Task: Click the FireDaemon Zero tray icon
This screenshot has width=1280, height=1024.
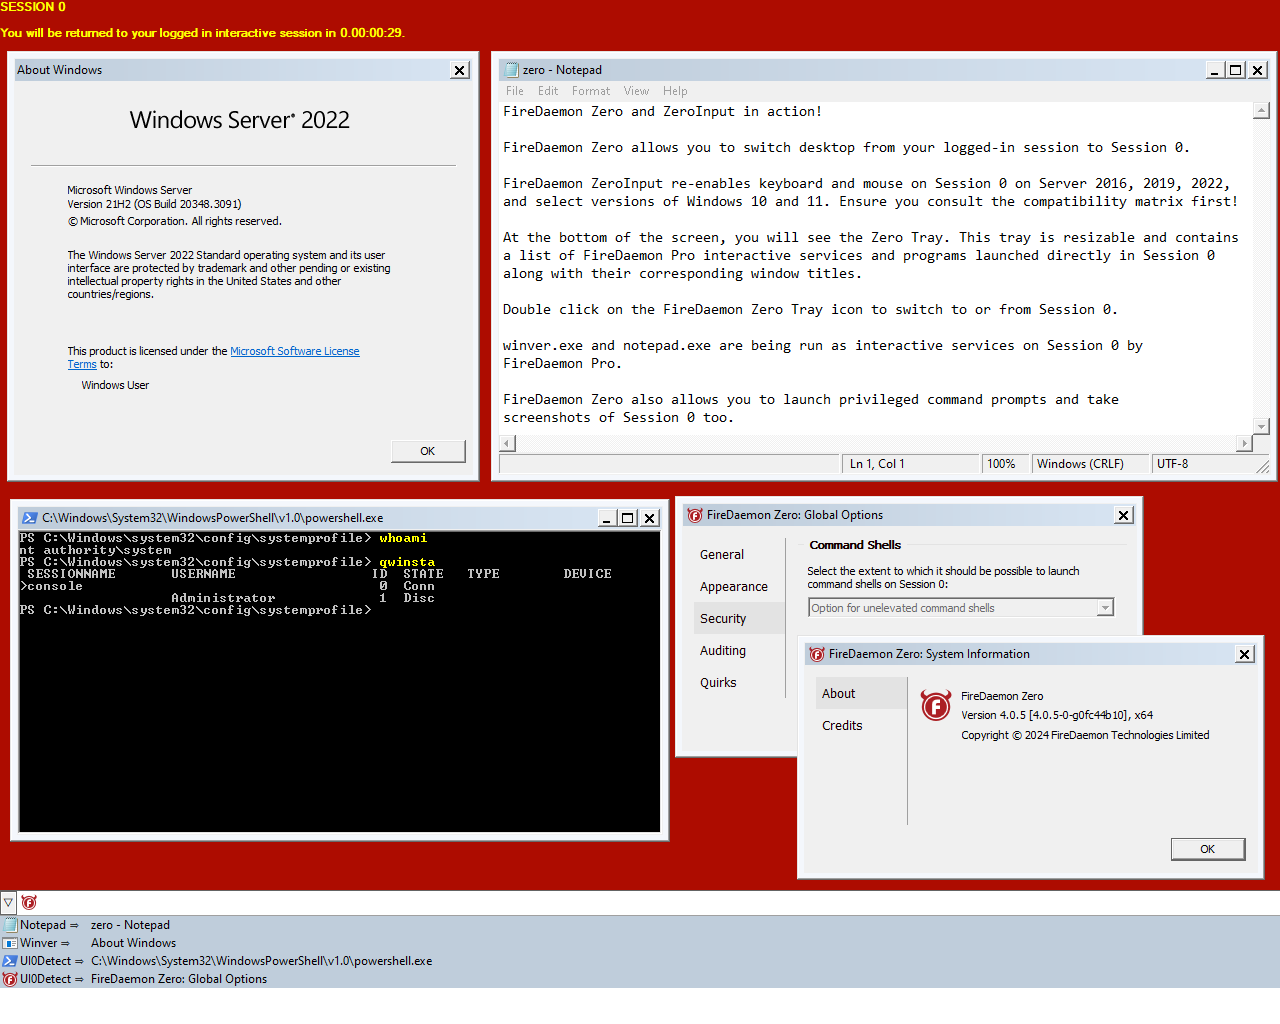Action: coord(29,902)
